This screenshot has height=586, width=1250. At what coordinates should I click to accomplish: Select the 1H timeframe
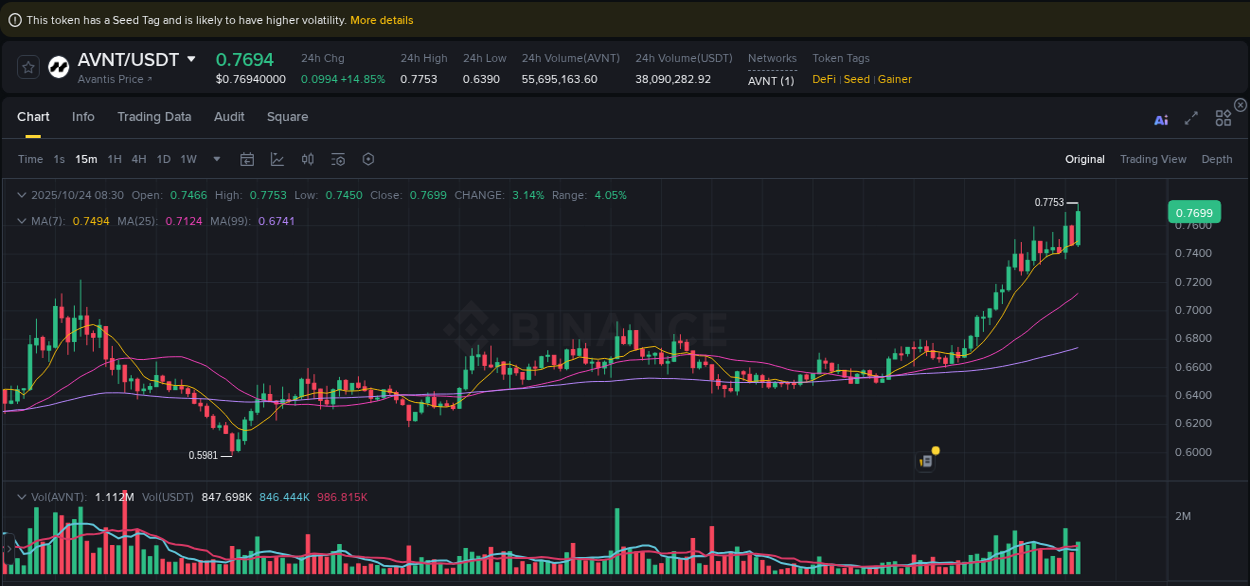click(x=114, y=159)
